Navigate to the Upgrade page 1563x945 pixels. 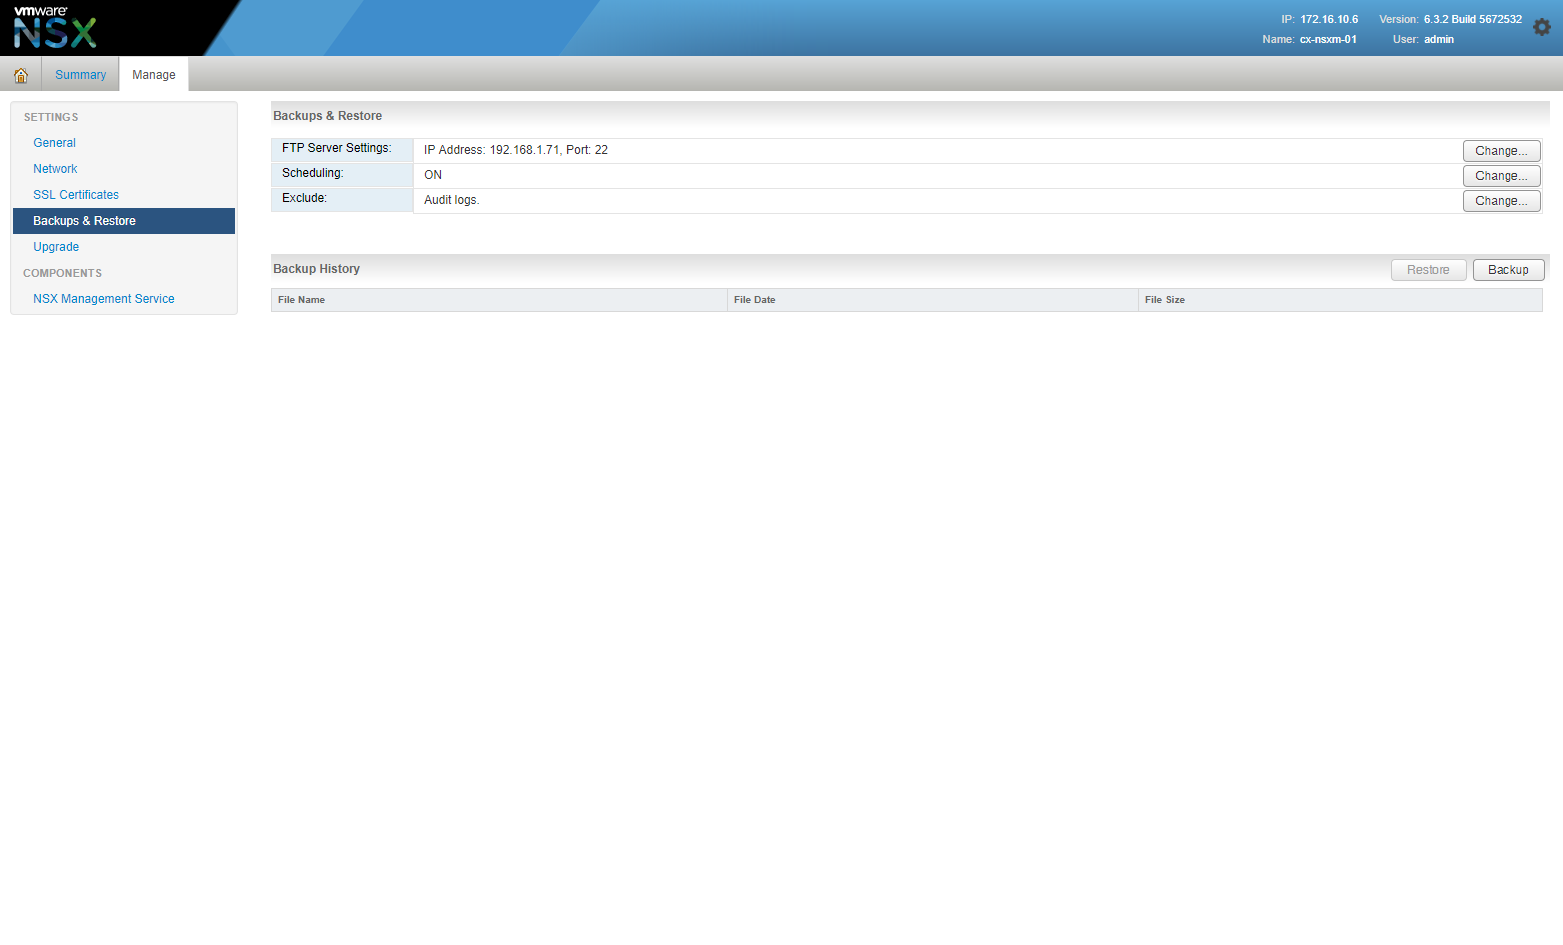point(56,247)
